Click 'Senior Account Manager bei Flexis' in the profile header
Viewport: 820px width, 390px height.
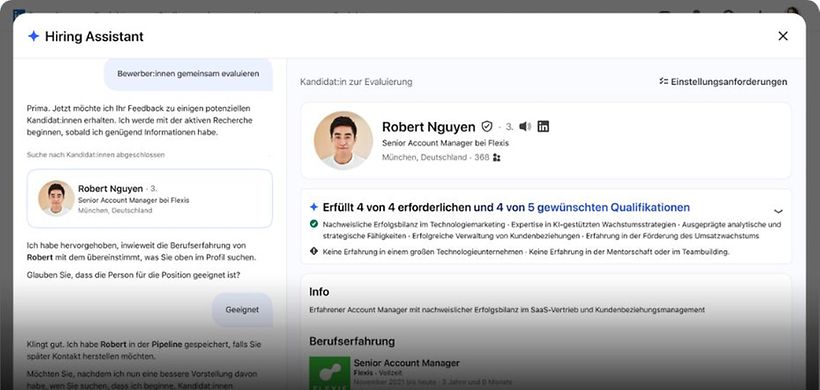(x=445, y=143)
